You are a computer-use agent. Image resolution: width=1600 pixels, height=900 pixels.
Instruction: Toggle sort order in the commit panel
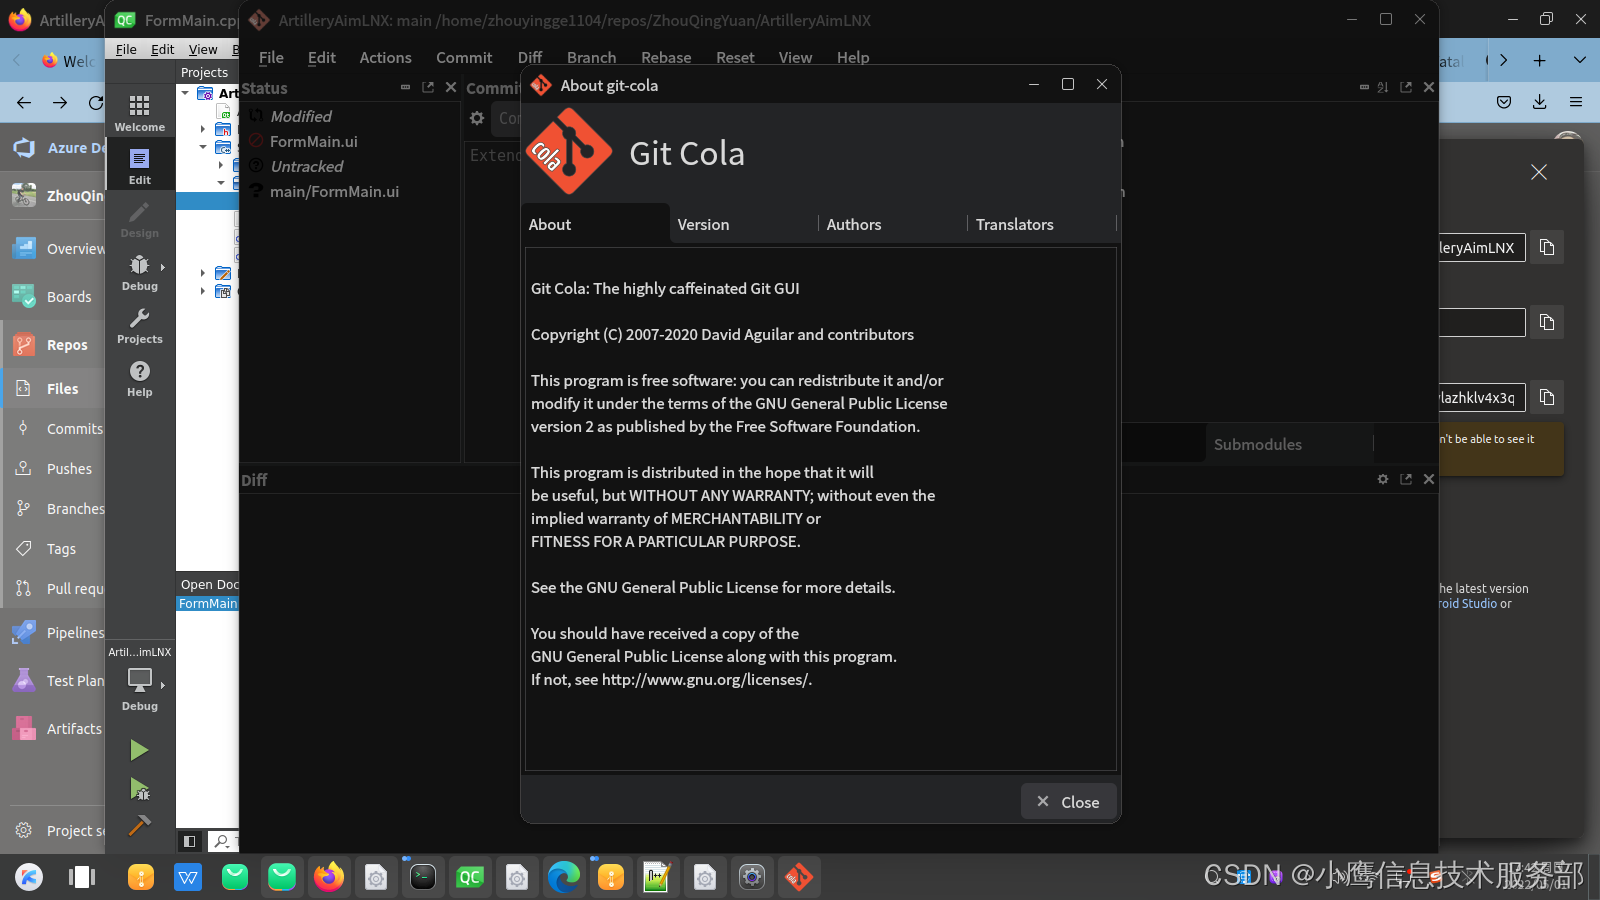(1381, 88)
